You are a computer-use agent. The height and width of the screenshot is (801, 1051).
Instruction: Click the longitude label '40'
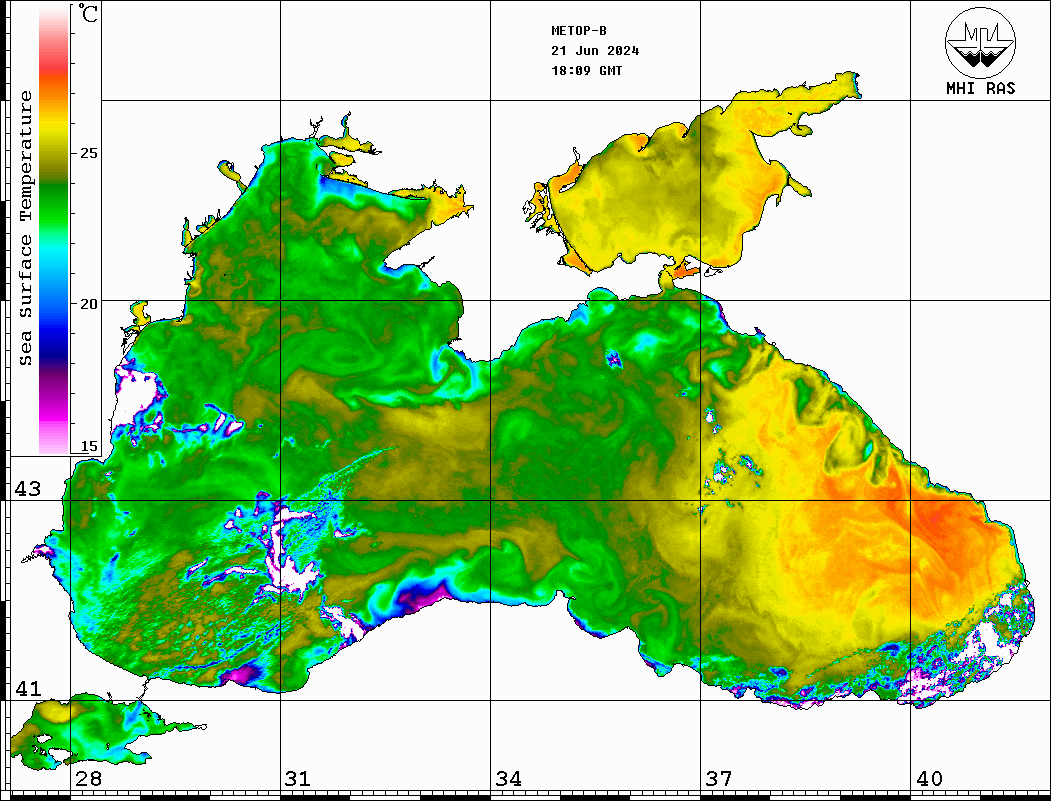coord(929,779)
